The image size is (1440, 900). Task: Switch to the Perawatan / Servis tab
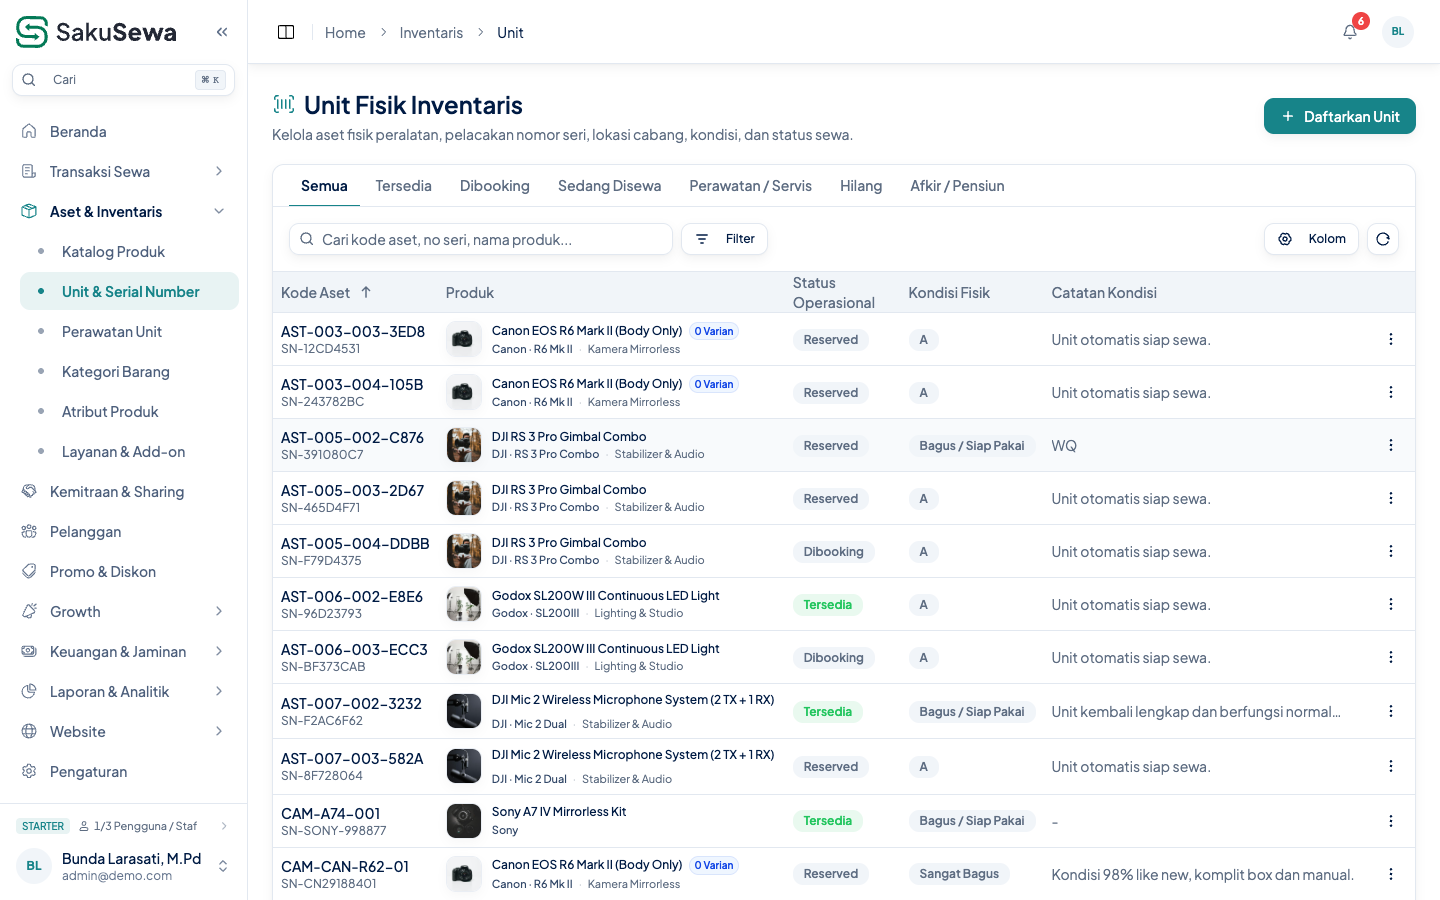[750, 186]
